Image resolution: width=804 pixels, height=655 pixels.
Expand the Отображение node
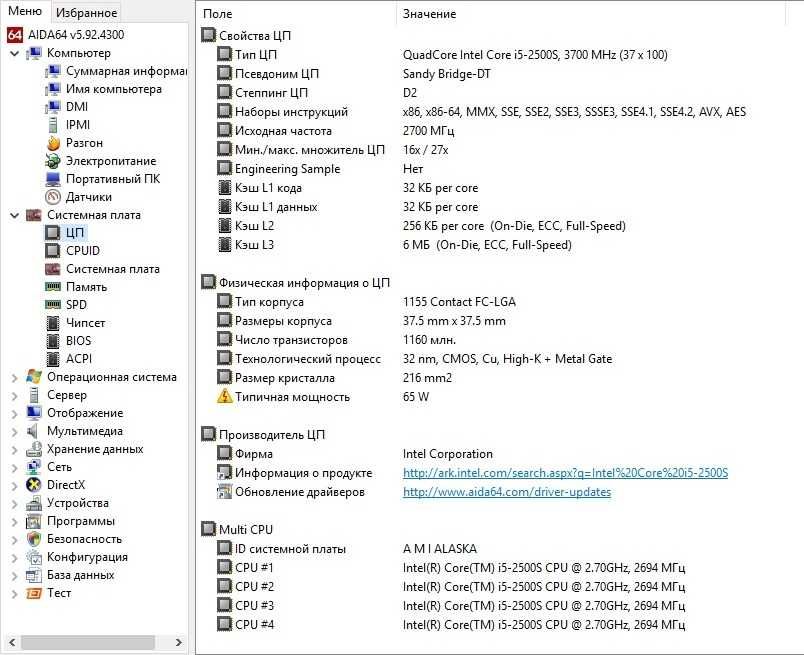tap(14, 414)
